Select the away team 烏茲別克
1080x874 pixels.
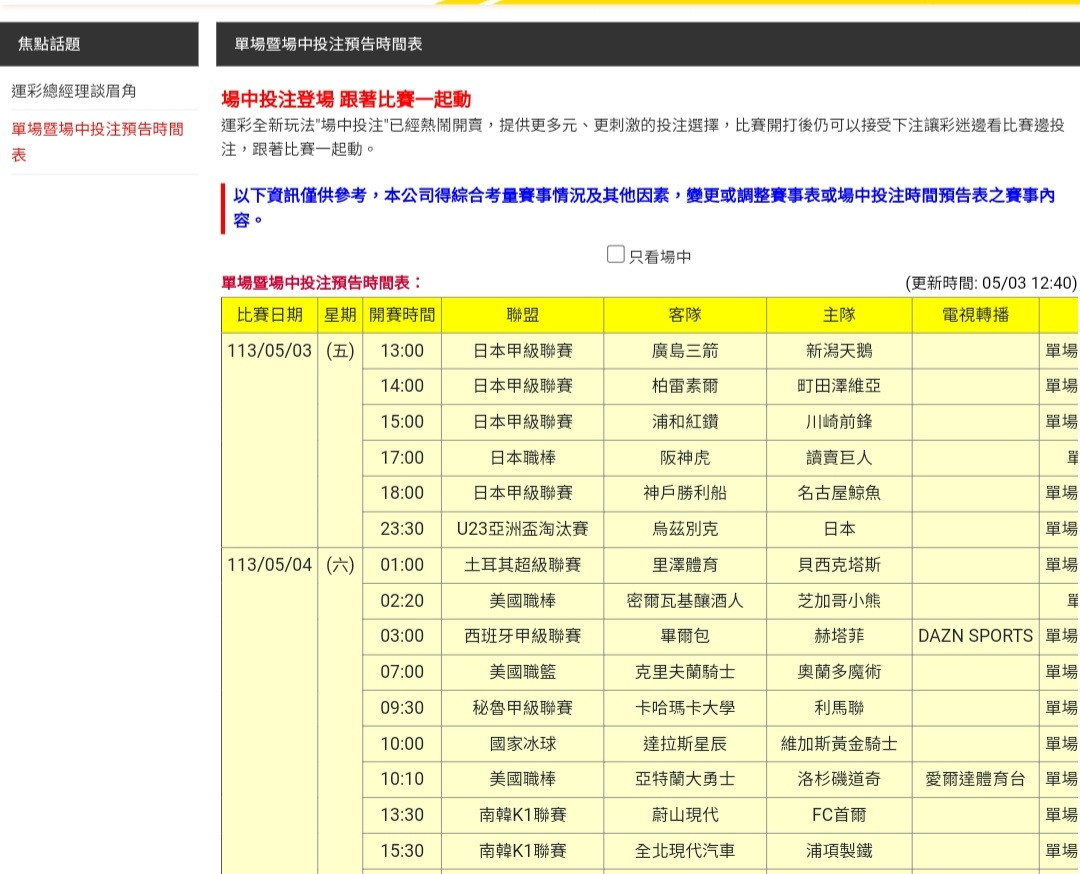coord(685,529)
